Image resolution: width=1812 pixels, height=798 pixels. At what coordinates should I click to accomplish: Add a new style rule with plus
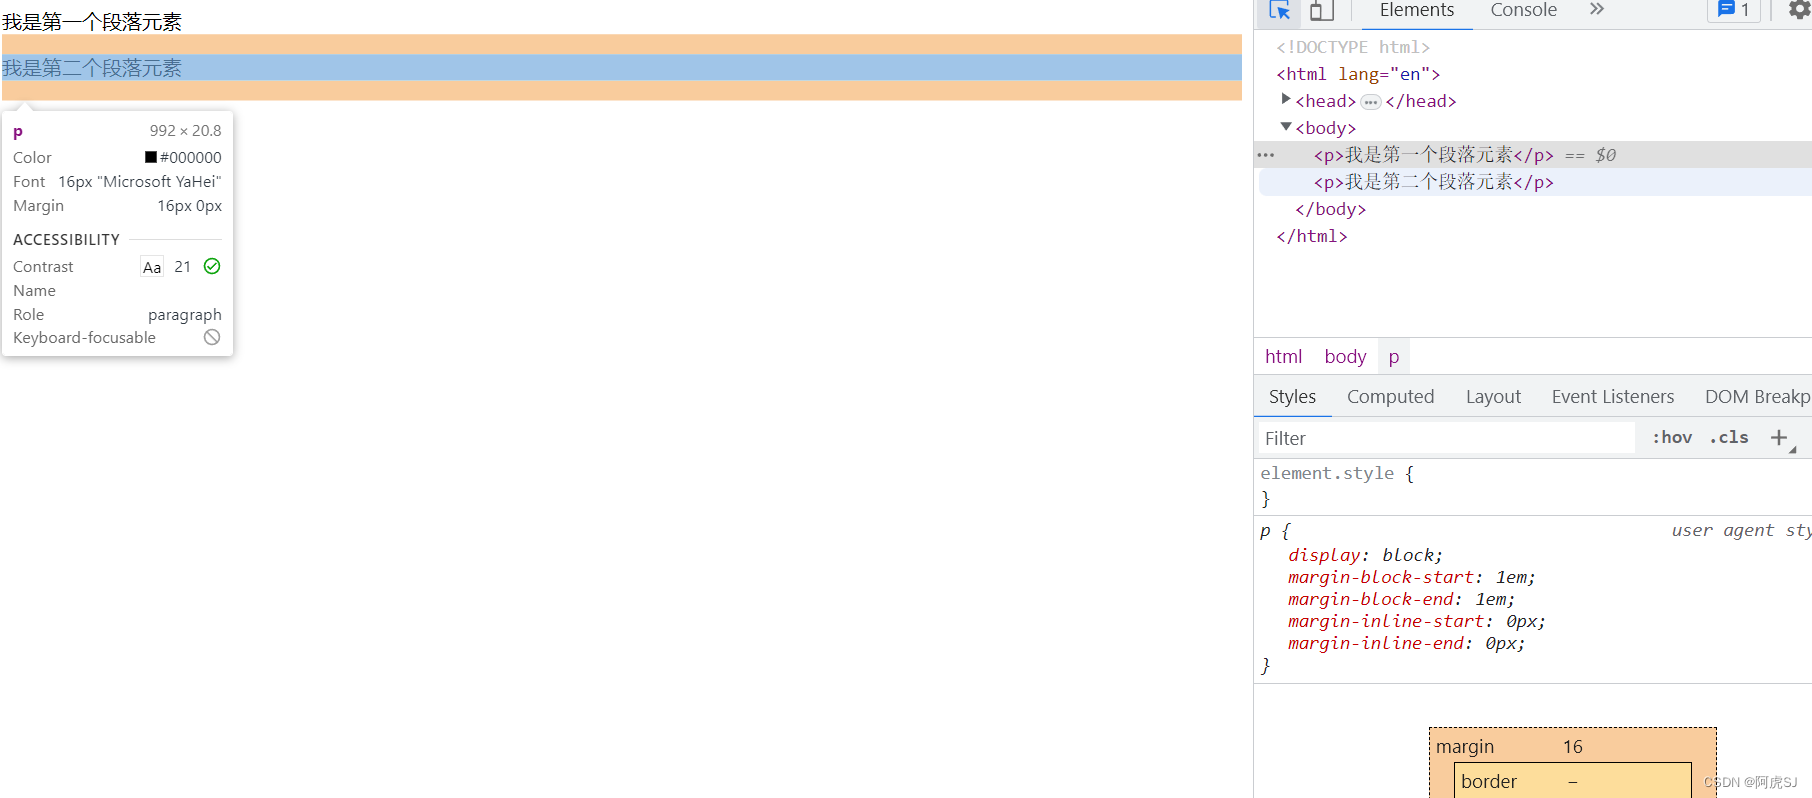click(1779, 438)
